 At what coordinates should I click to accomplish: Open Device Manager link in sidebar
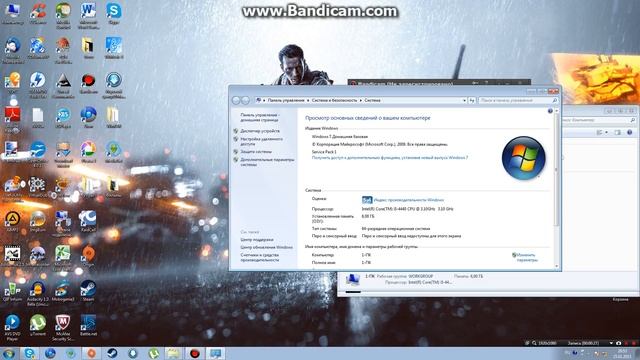(260, 131)
